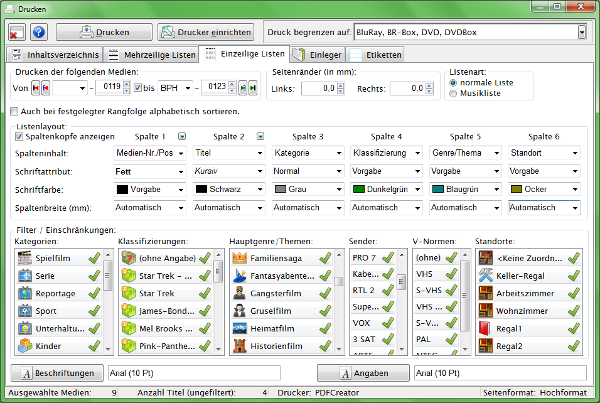Screen dimensions: 600x403
Task: Open the Druck begrenzen auf dropdown
Action: (x=581, y=32)
